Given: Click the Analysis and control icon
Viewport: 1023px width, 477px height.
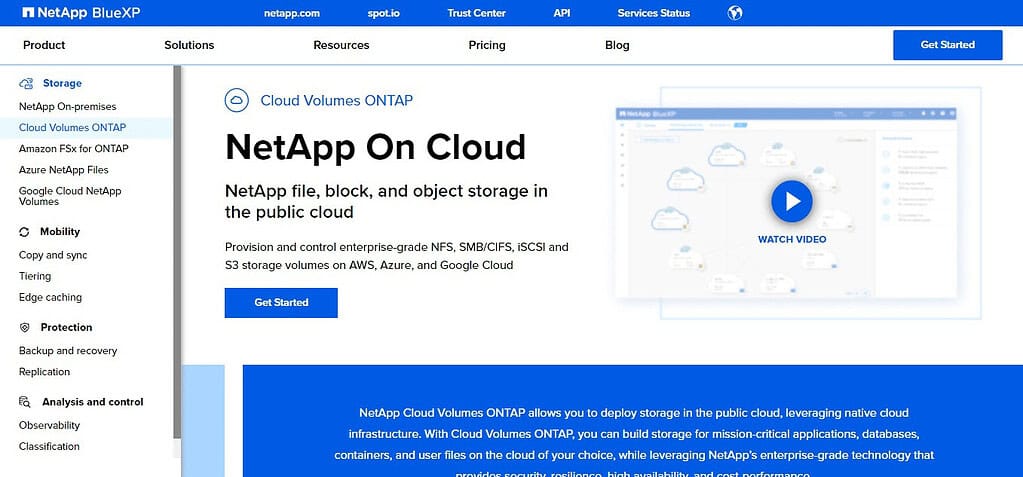Looking at the screenshot, I should (25, 402).
